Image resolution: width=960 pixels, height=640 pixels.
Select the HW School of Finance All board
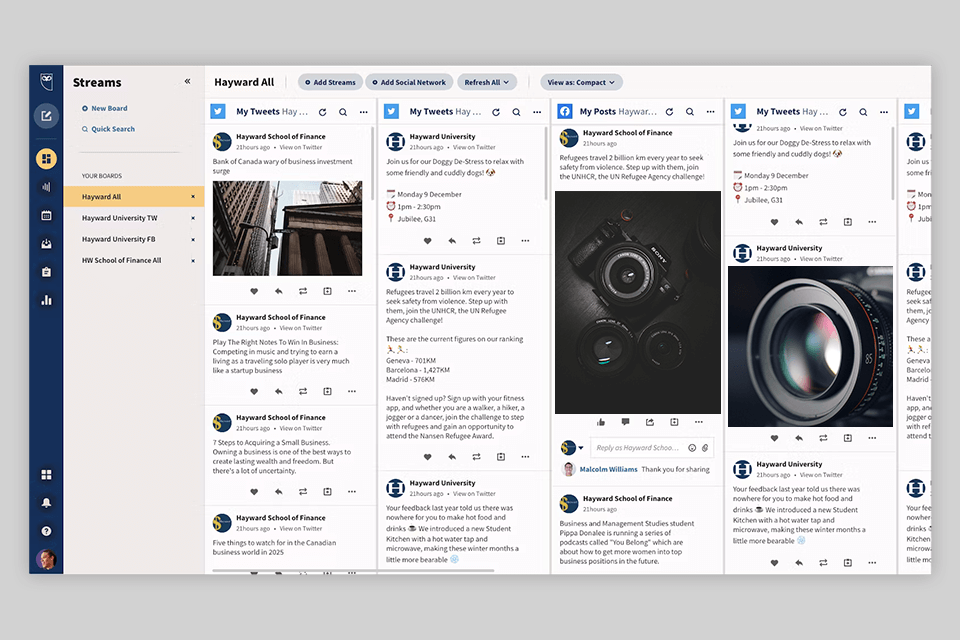click(121, 260)
